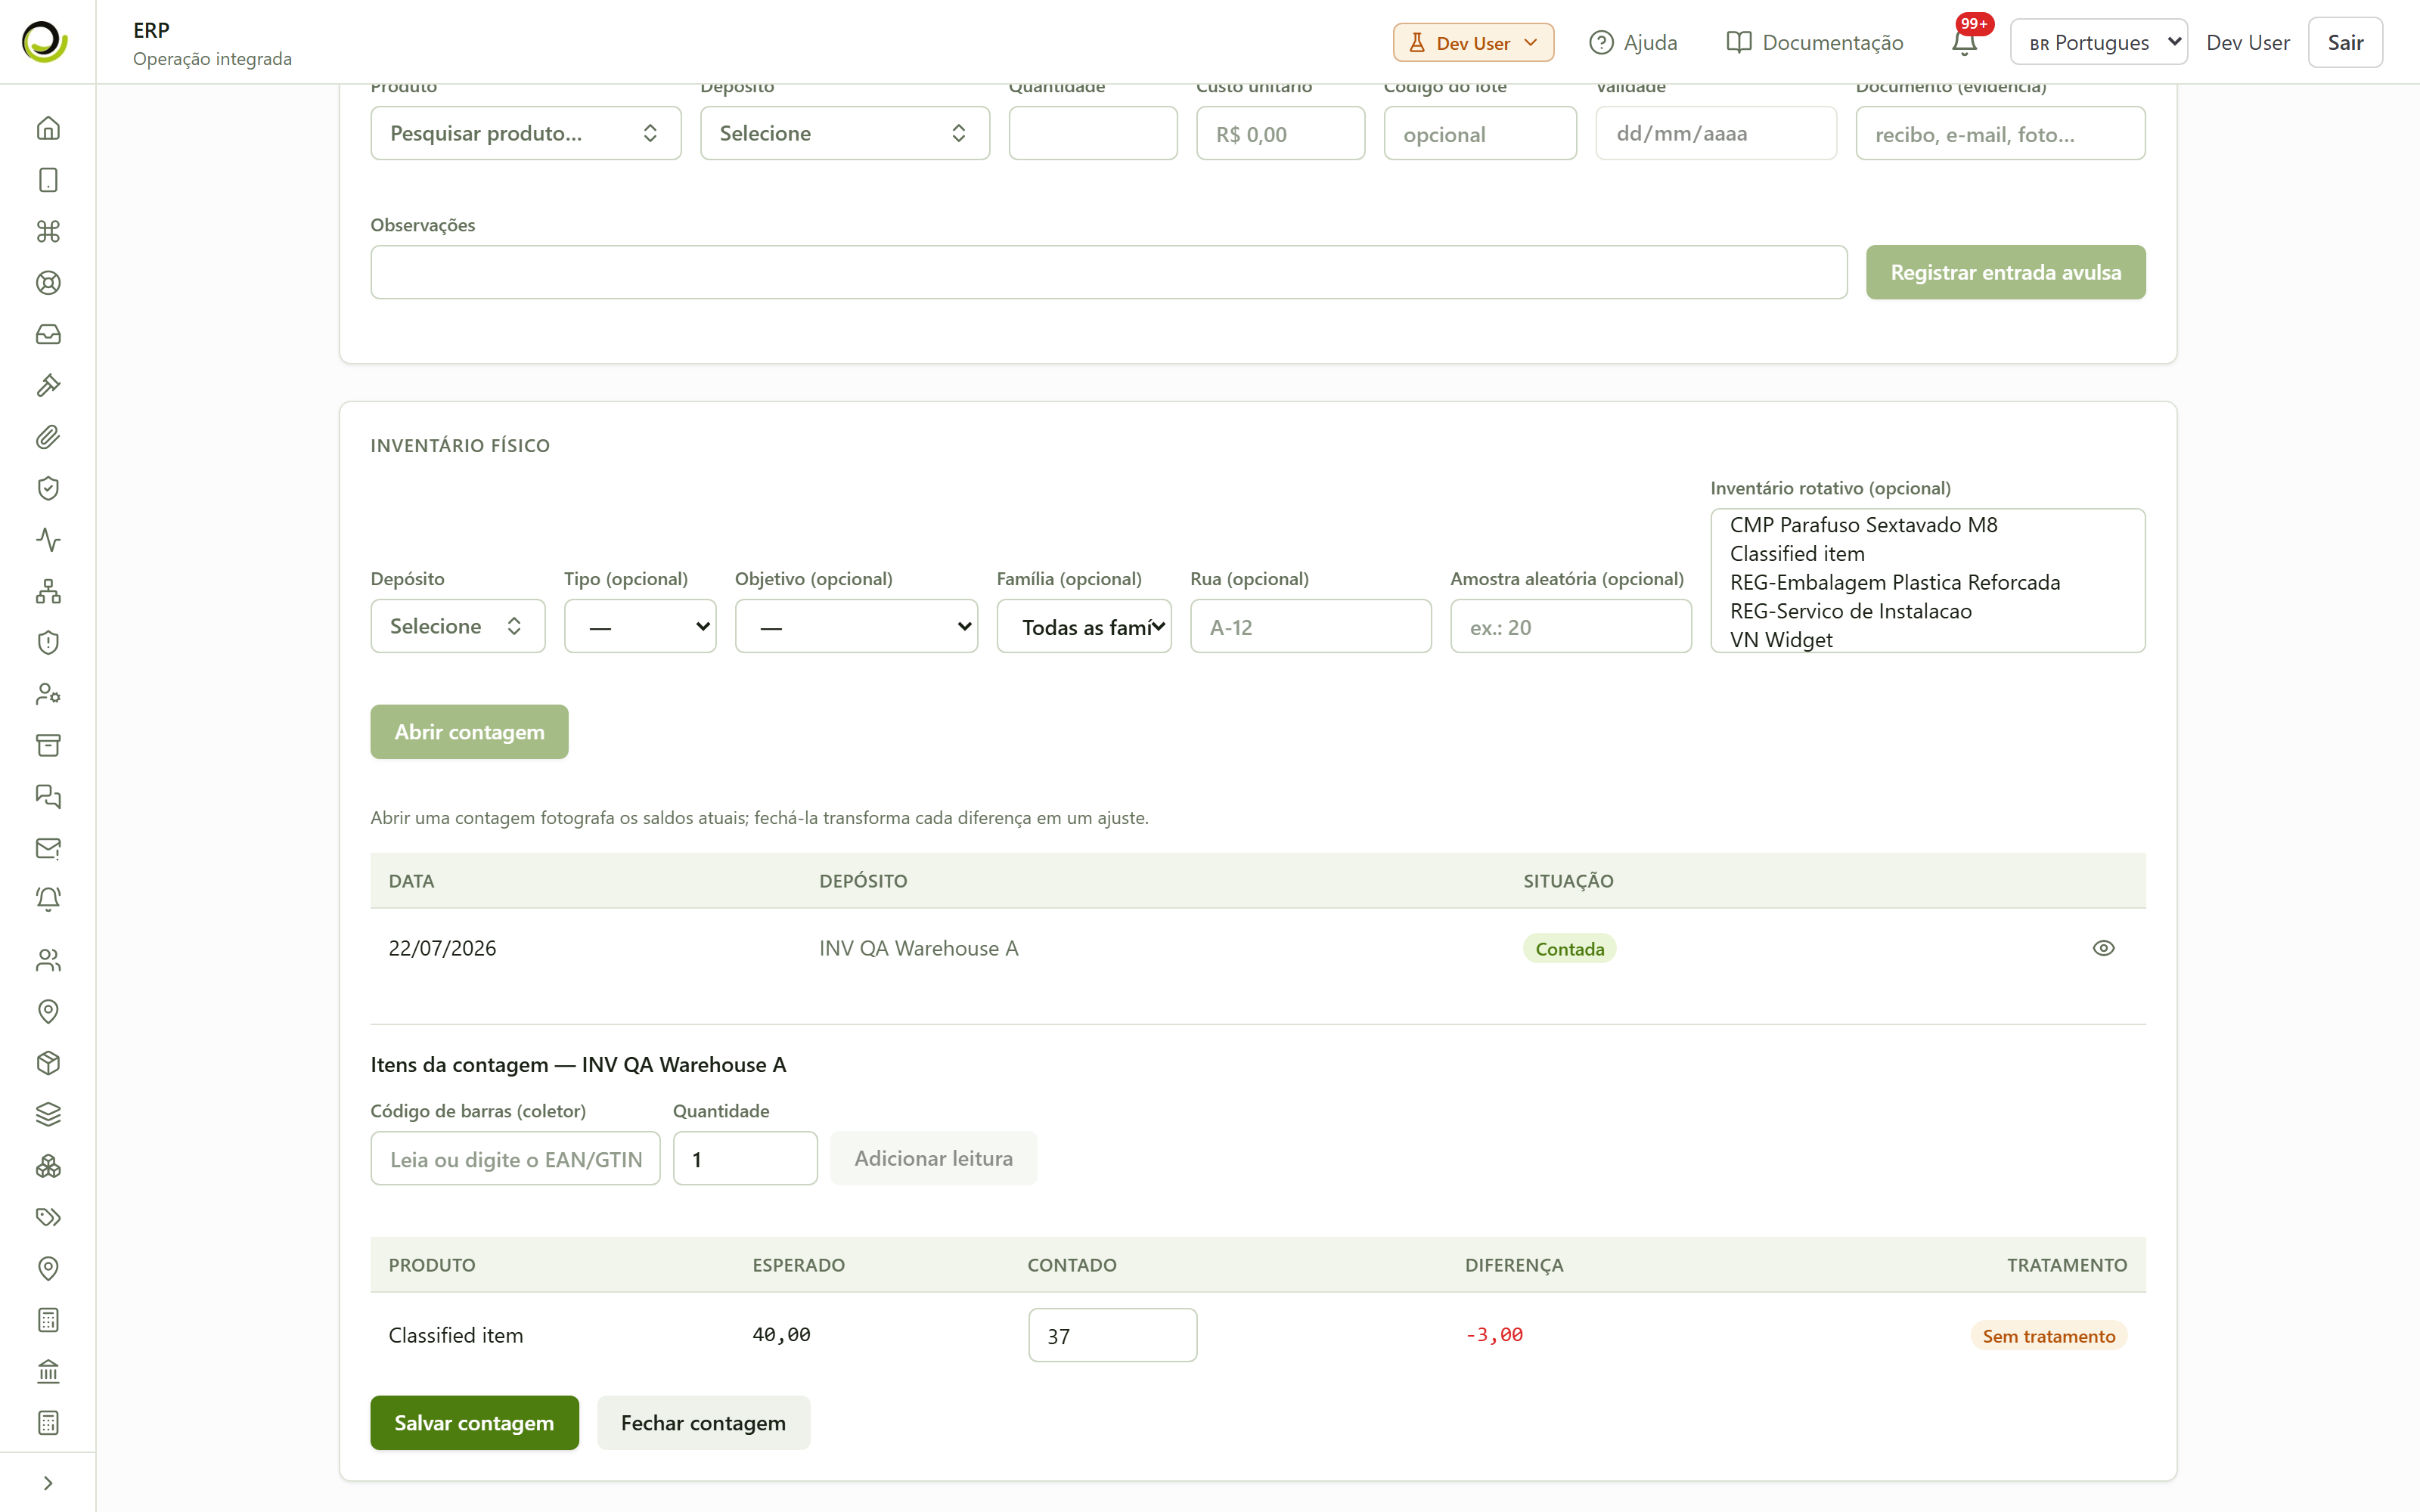Open the Objetivo (opcional) dropdown
Screen dimensions: 2420x1512
click(x=856, y=626)
